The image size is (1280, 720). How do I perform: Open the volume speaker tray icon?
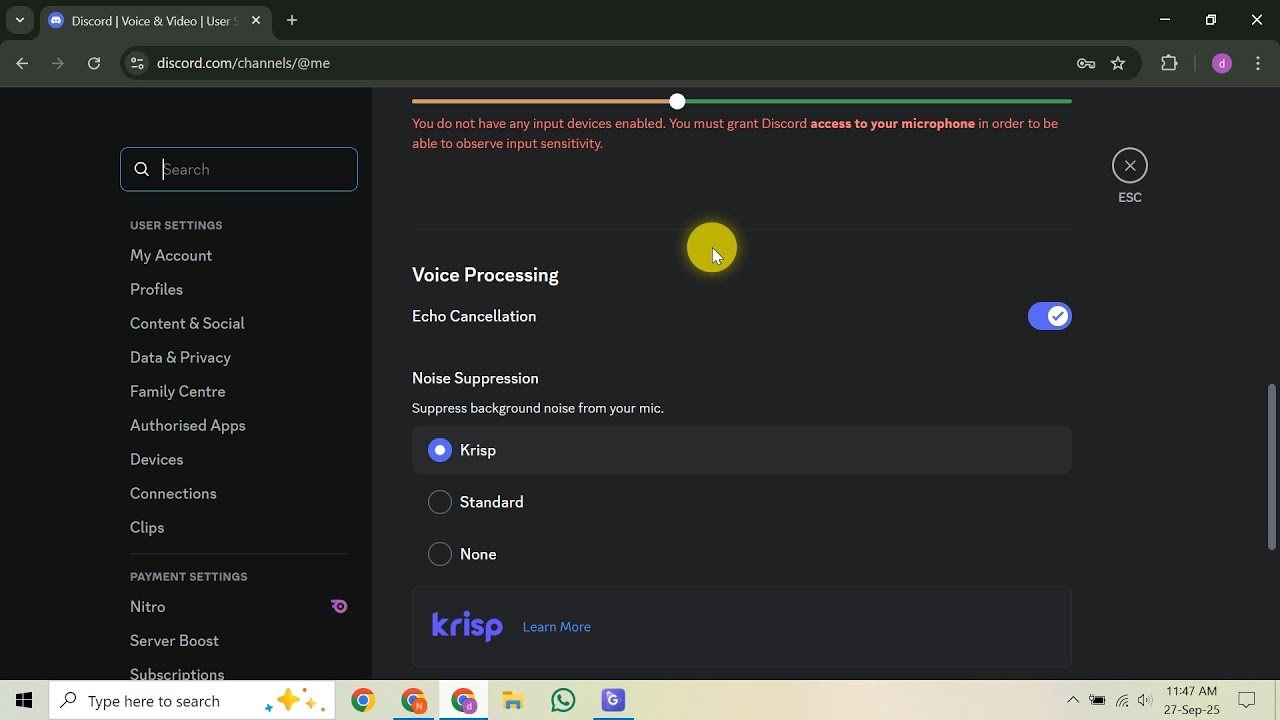tap(1145, 701)
